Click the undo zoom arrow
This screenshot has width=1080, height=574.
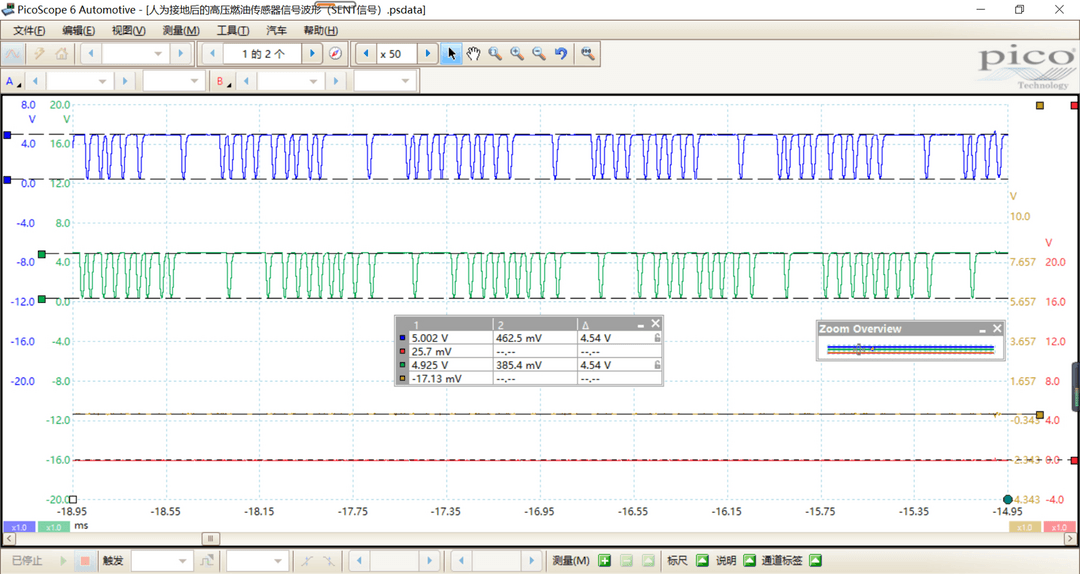tap(561, 54)
